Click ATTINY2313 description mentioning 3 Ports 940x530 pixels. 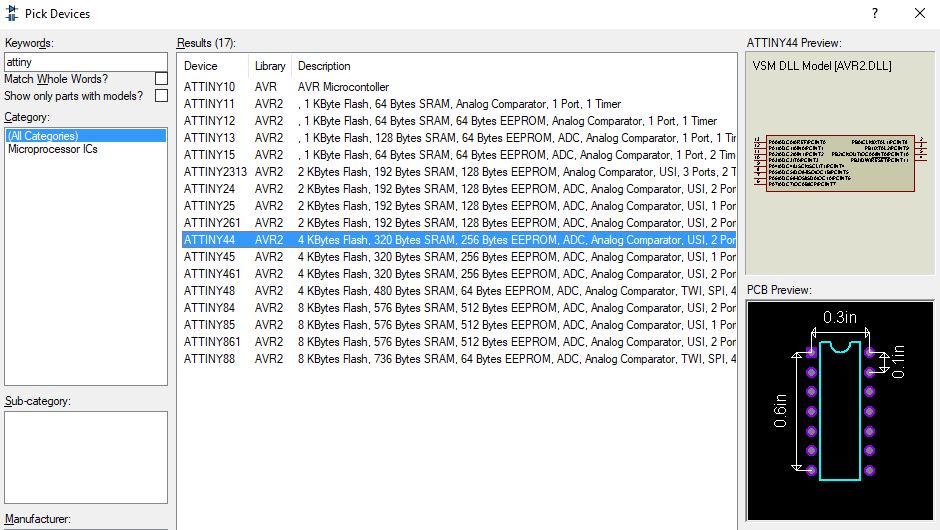point(517,171)
